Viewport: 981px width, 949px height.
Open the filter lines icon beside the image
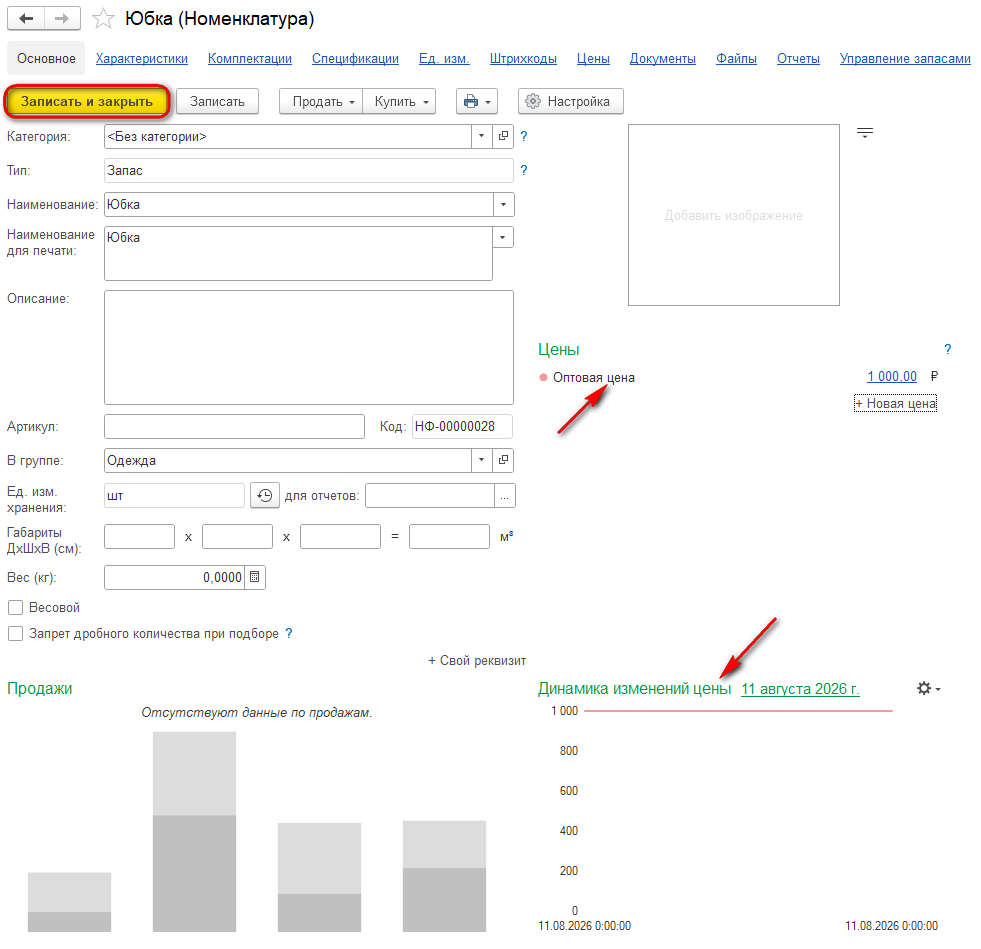[865, 133]
